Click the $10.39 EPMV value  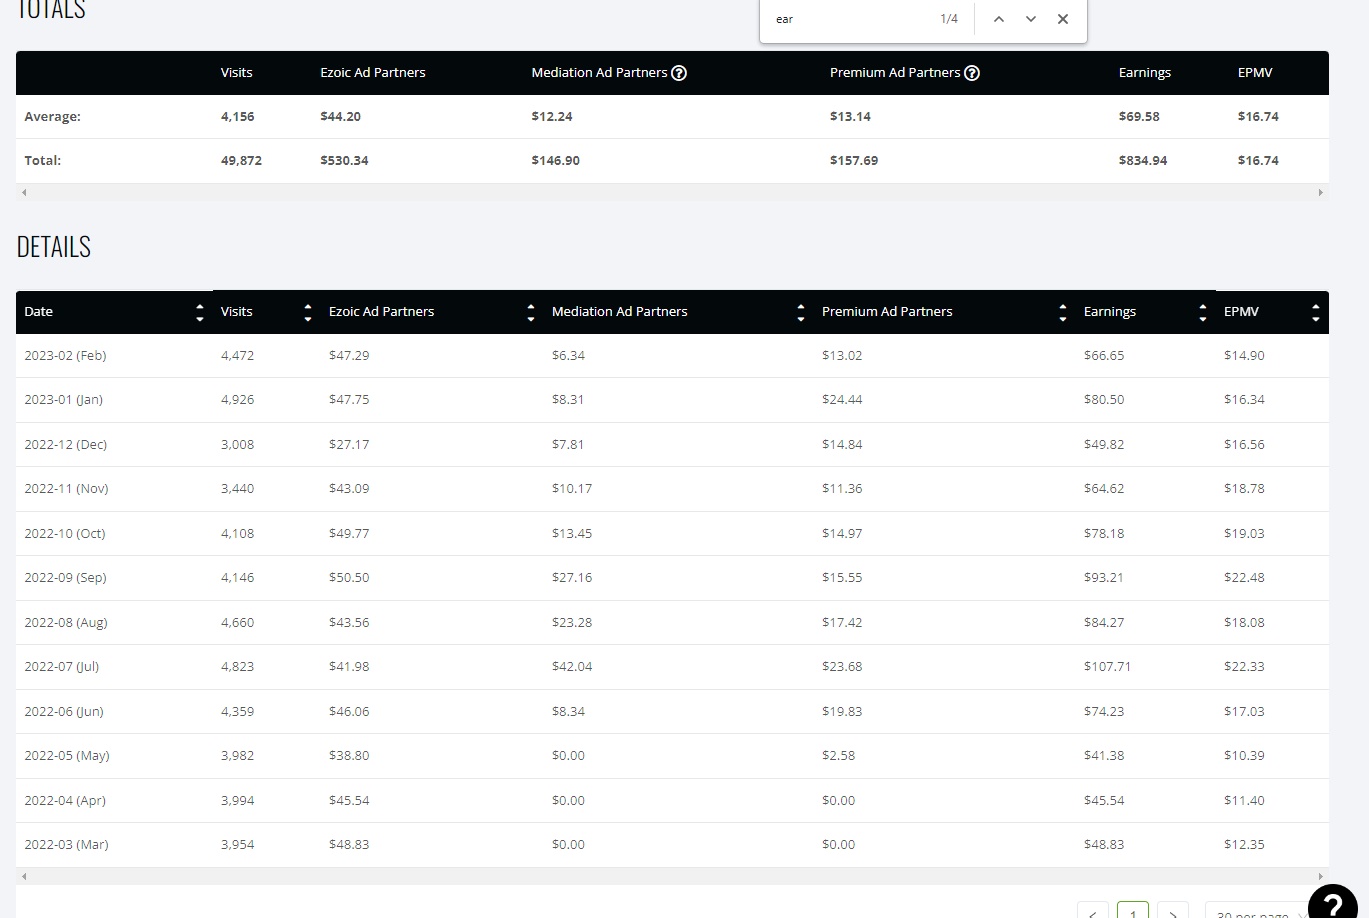pos(1244,755)
